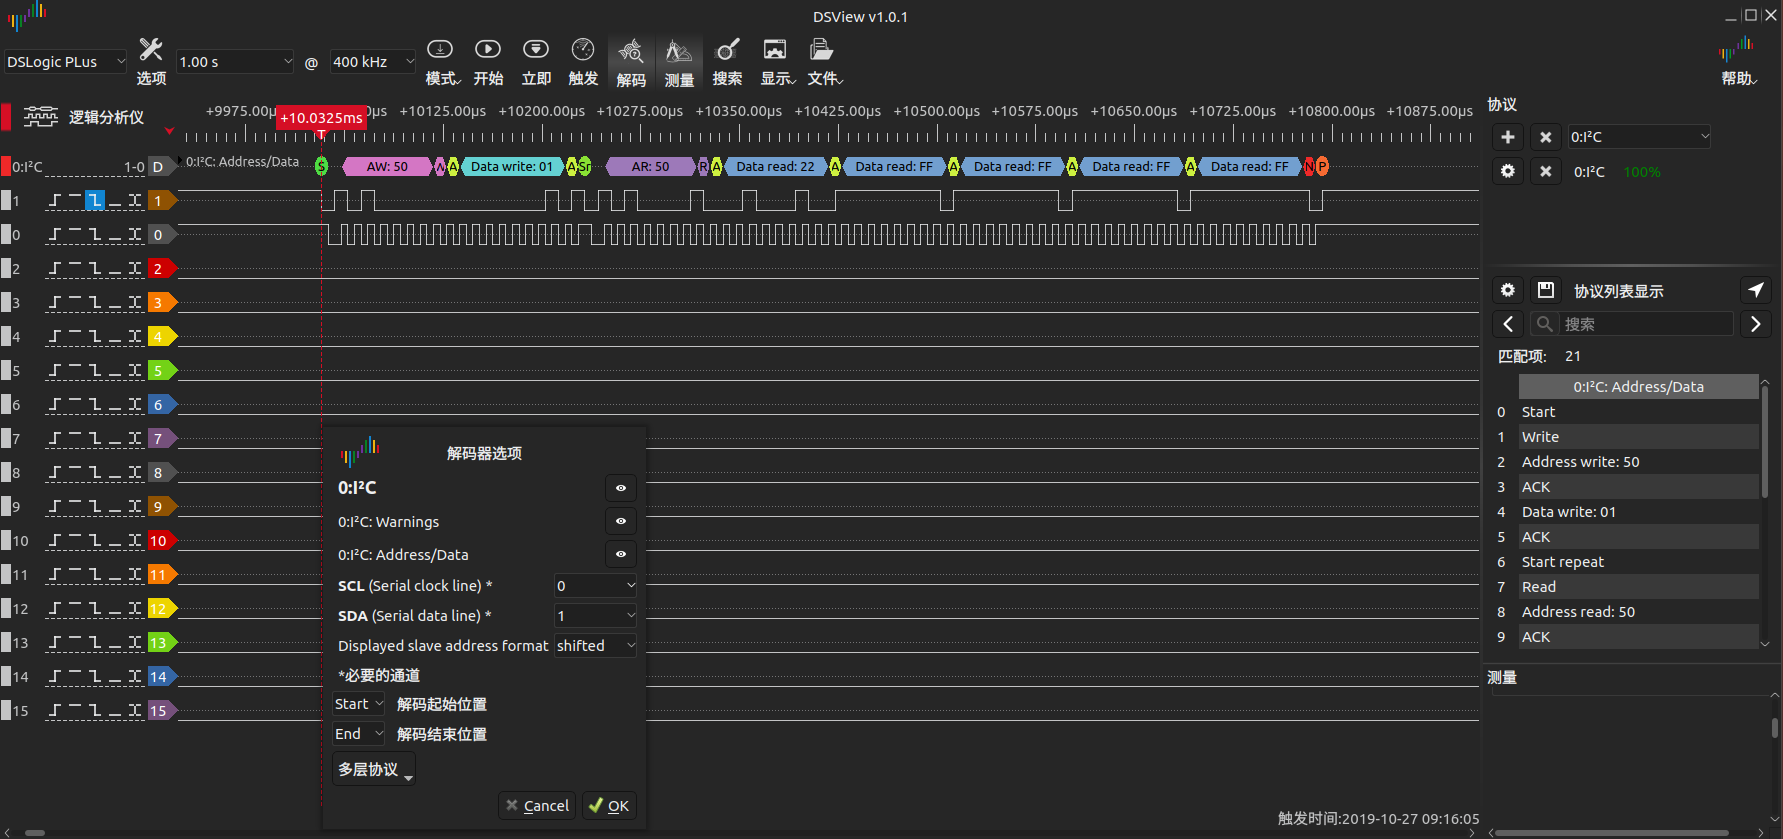Click OK in decoder options dialog
1783x839 pixels.
click(609, 806)
